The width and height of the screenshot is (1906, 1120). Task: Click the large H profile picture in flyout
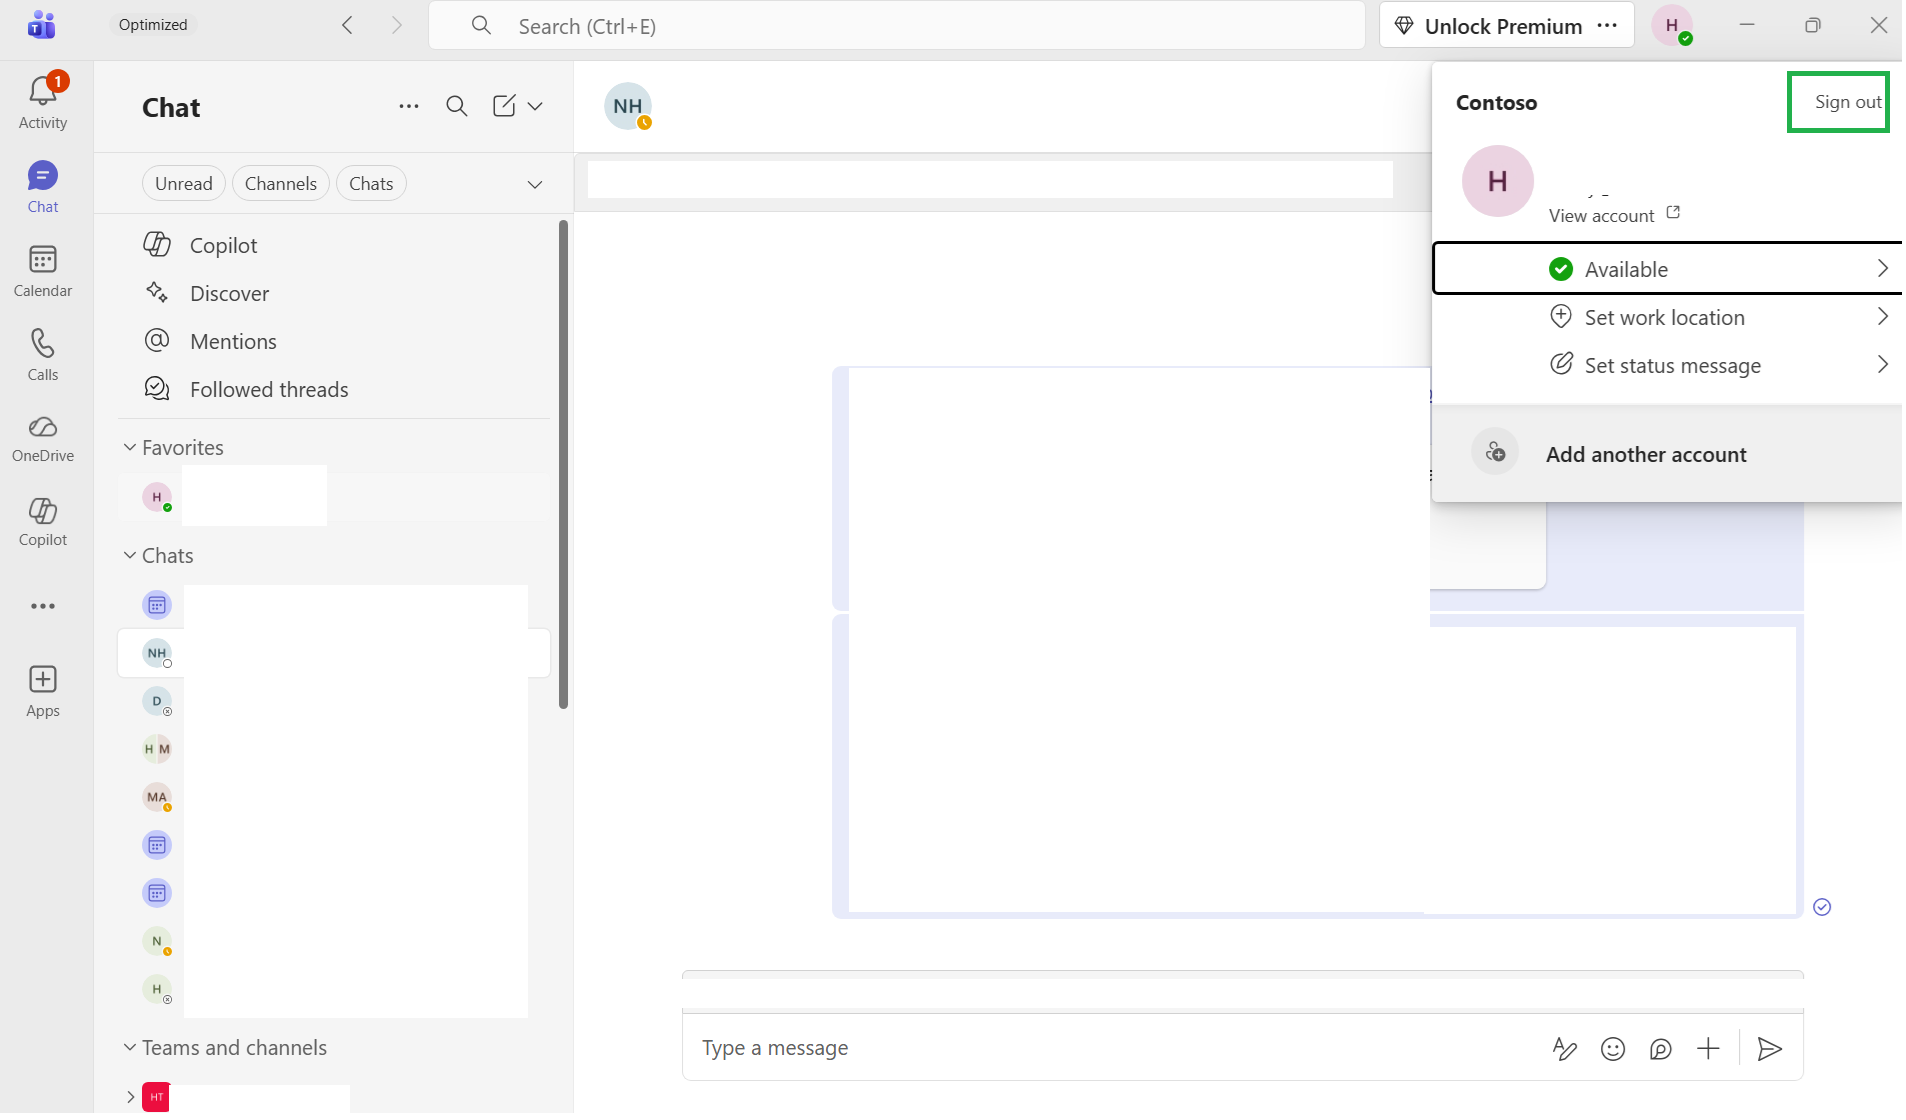(x=1498, y=181)
